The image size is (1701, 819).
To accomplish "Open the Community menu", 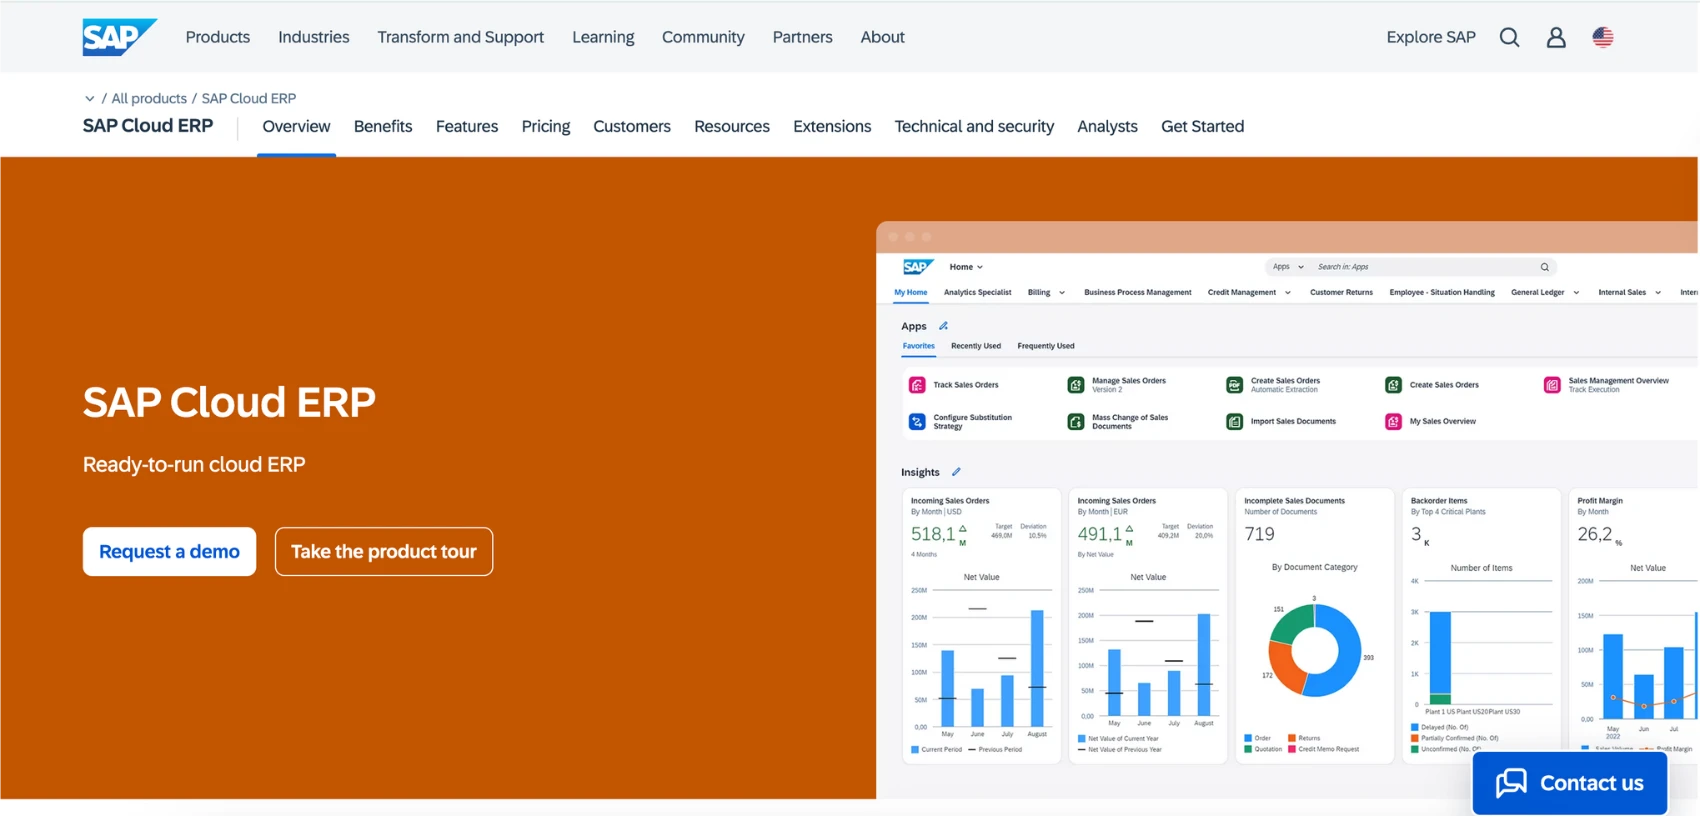I will 704,37.
